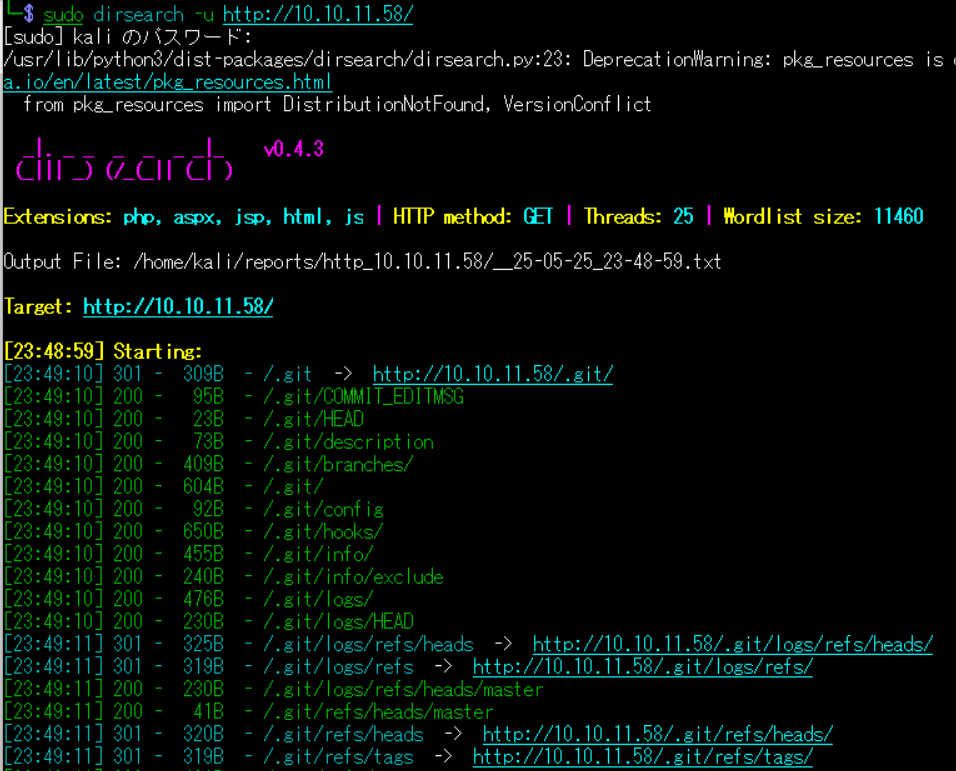Screen dimensions: 956x771
Task: Select the /.git/COMMIT_EDITMSG path
Action: [363, 397]
